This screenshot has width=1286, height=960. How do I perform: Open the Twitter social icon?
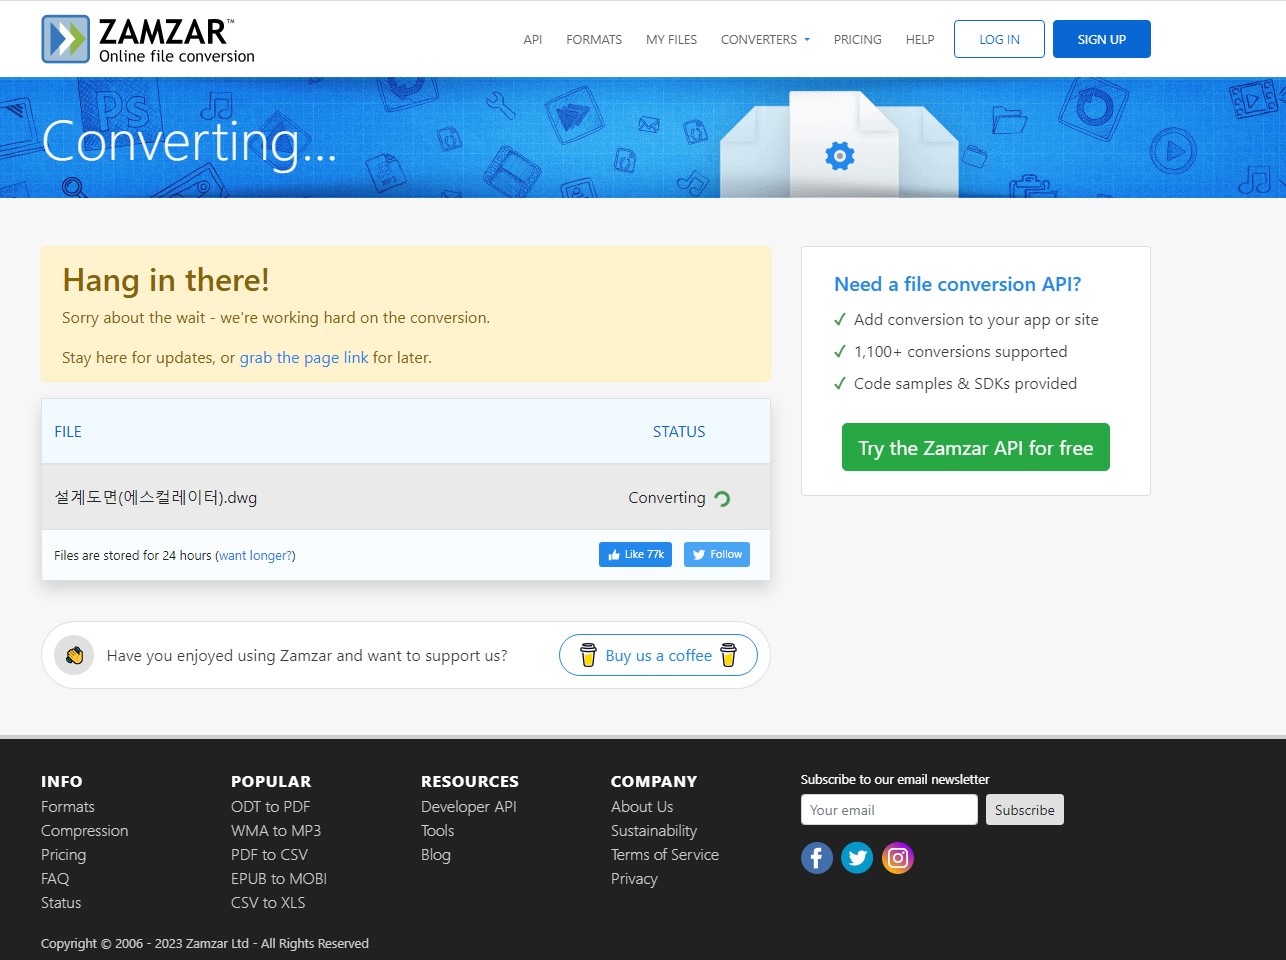857,858
